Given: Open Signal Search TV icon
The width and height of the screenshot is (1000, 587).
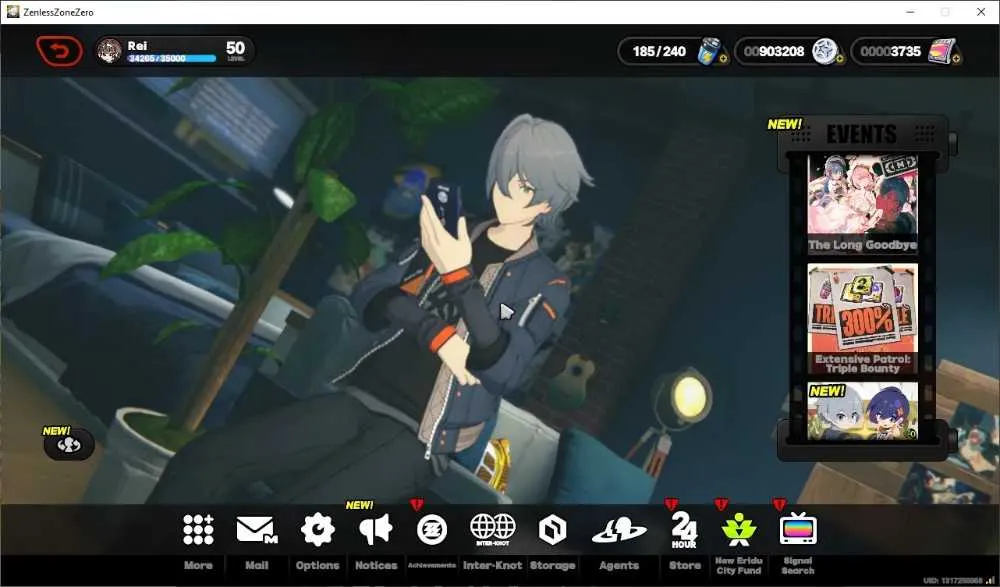Looking at the screenshot, I should (x=798, y=528).
